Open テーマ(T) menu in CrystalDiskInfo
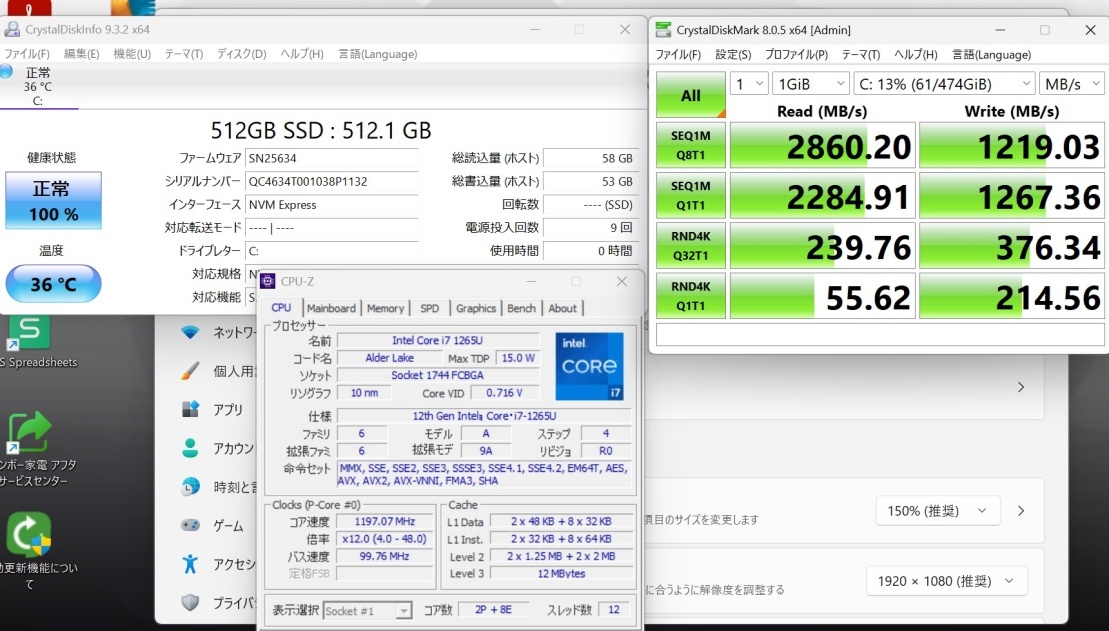The image size is (1109, 631). (x=184, y=54)
